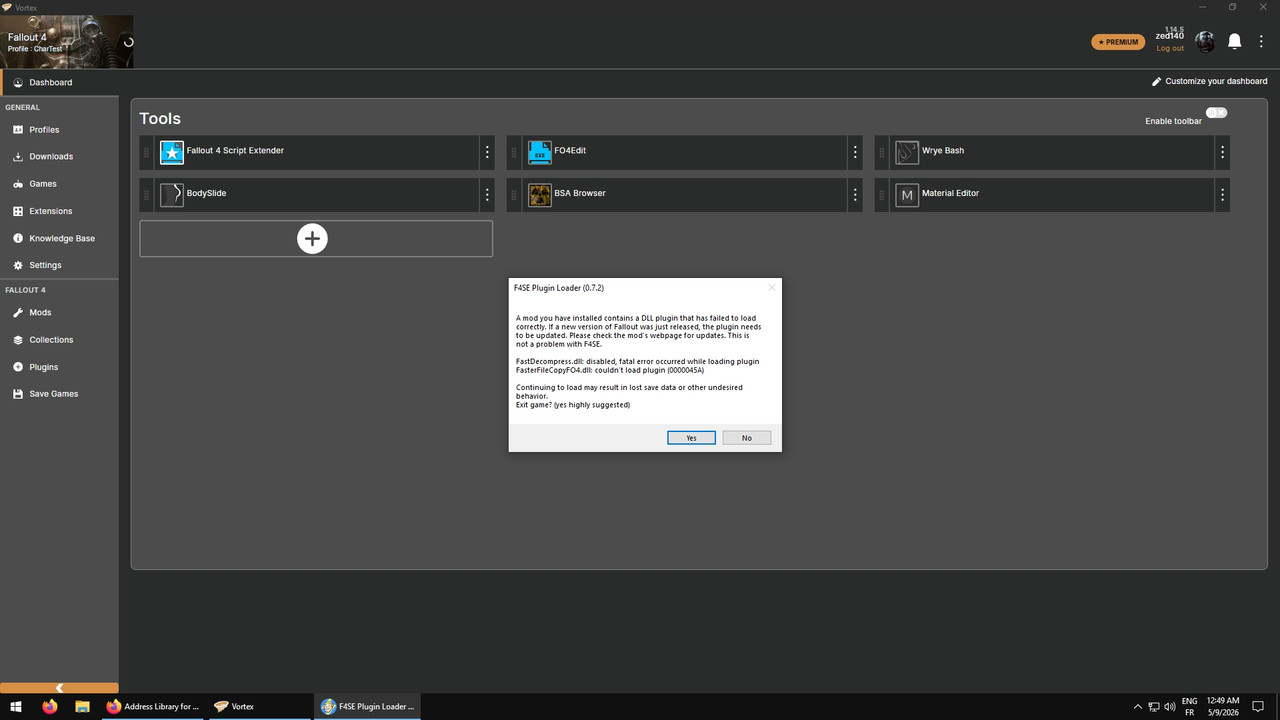Click the BSA Browser tool icon
Screen dimensions: 1280x720
[x=540, y=195]
